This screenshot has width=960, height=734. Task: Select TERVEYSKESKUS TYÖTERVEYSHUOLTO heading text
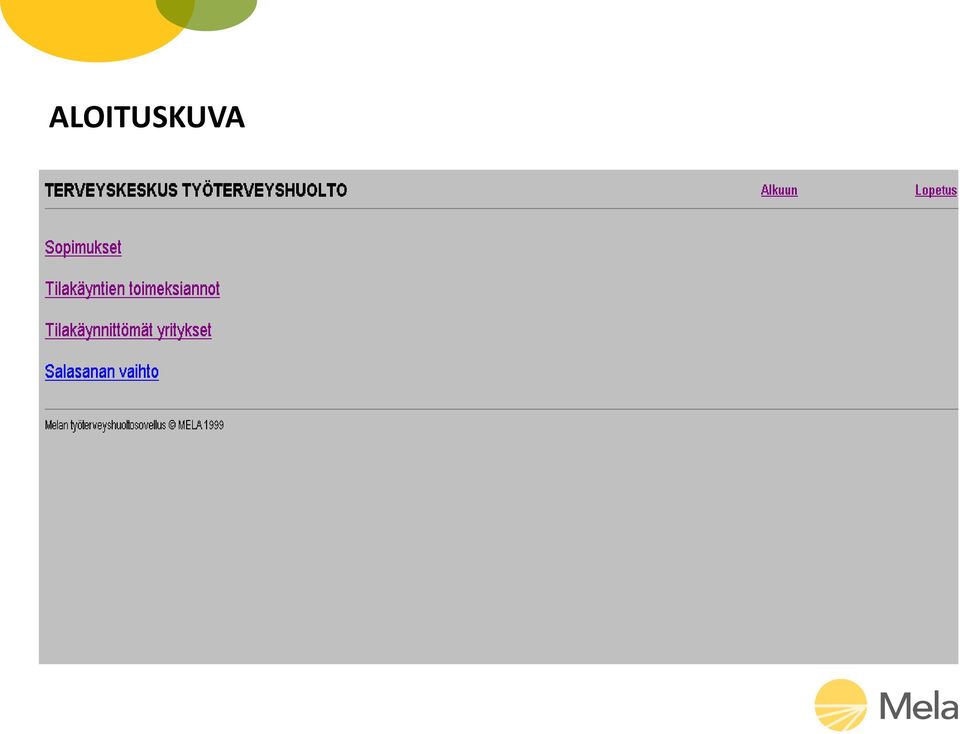click(x=196, y=190)
